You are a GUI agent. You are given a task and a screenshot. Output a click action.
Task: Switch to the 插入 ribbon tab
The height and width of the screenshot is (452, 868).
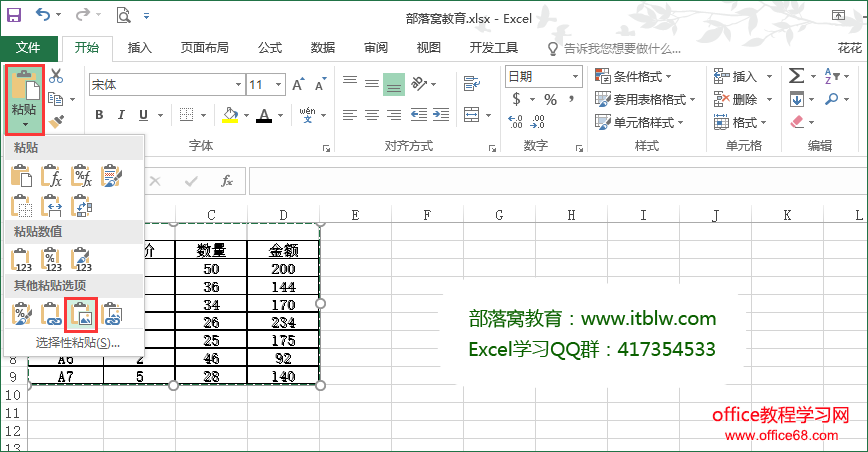[140, 48]
